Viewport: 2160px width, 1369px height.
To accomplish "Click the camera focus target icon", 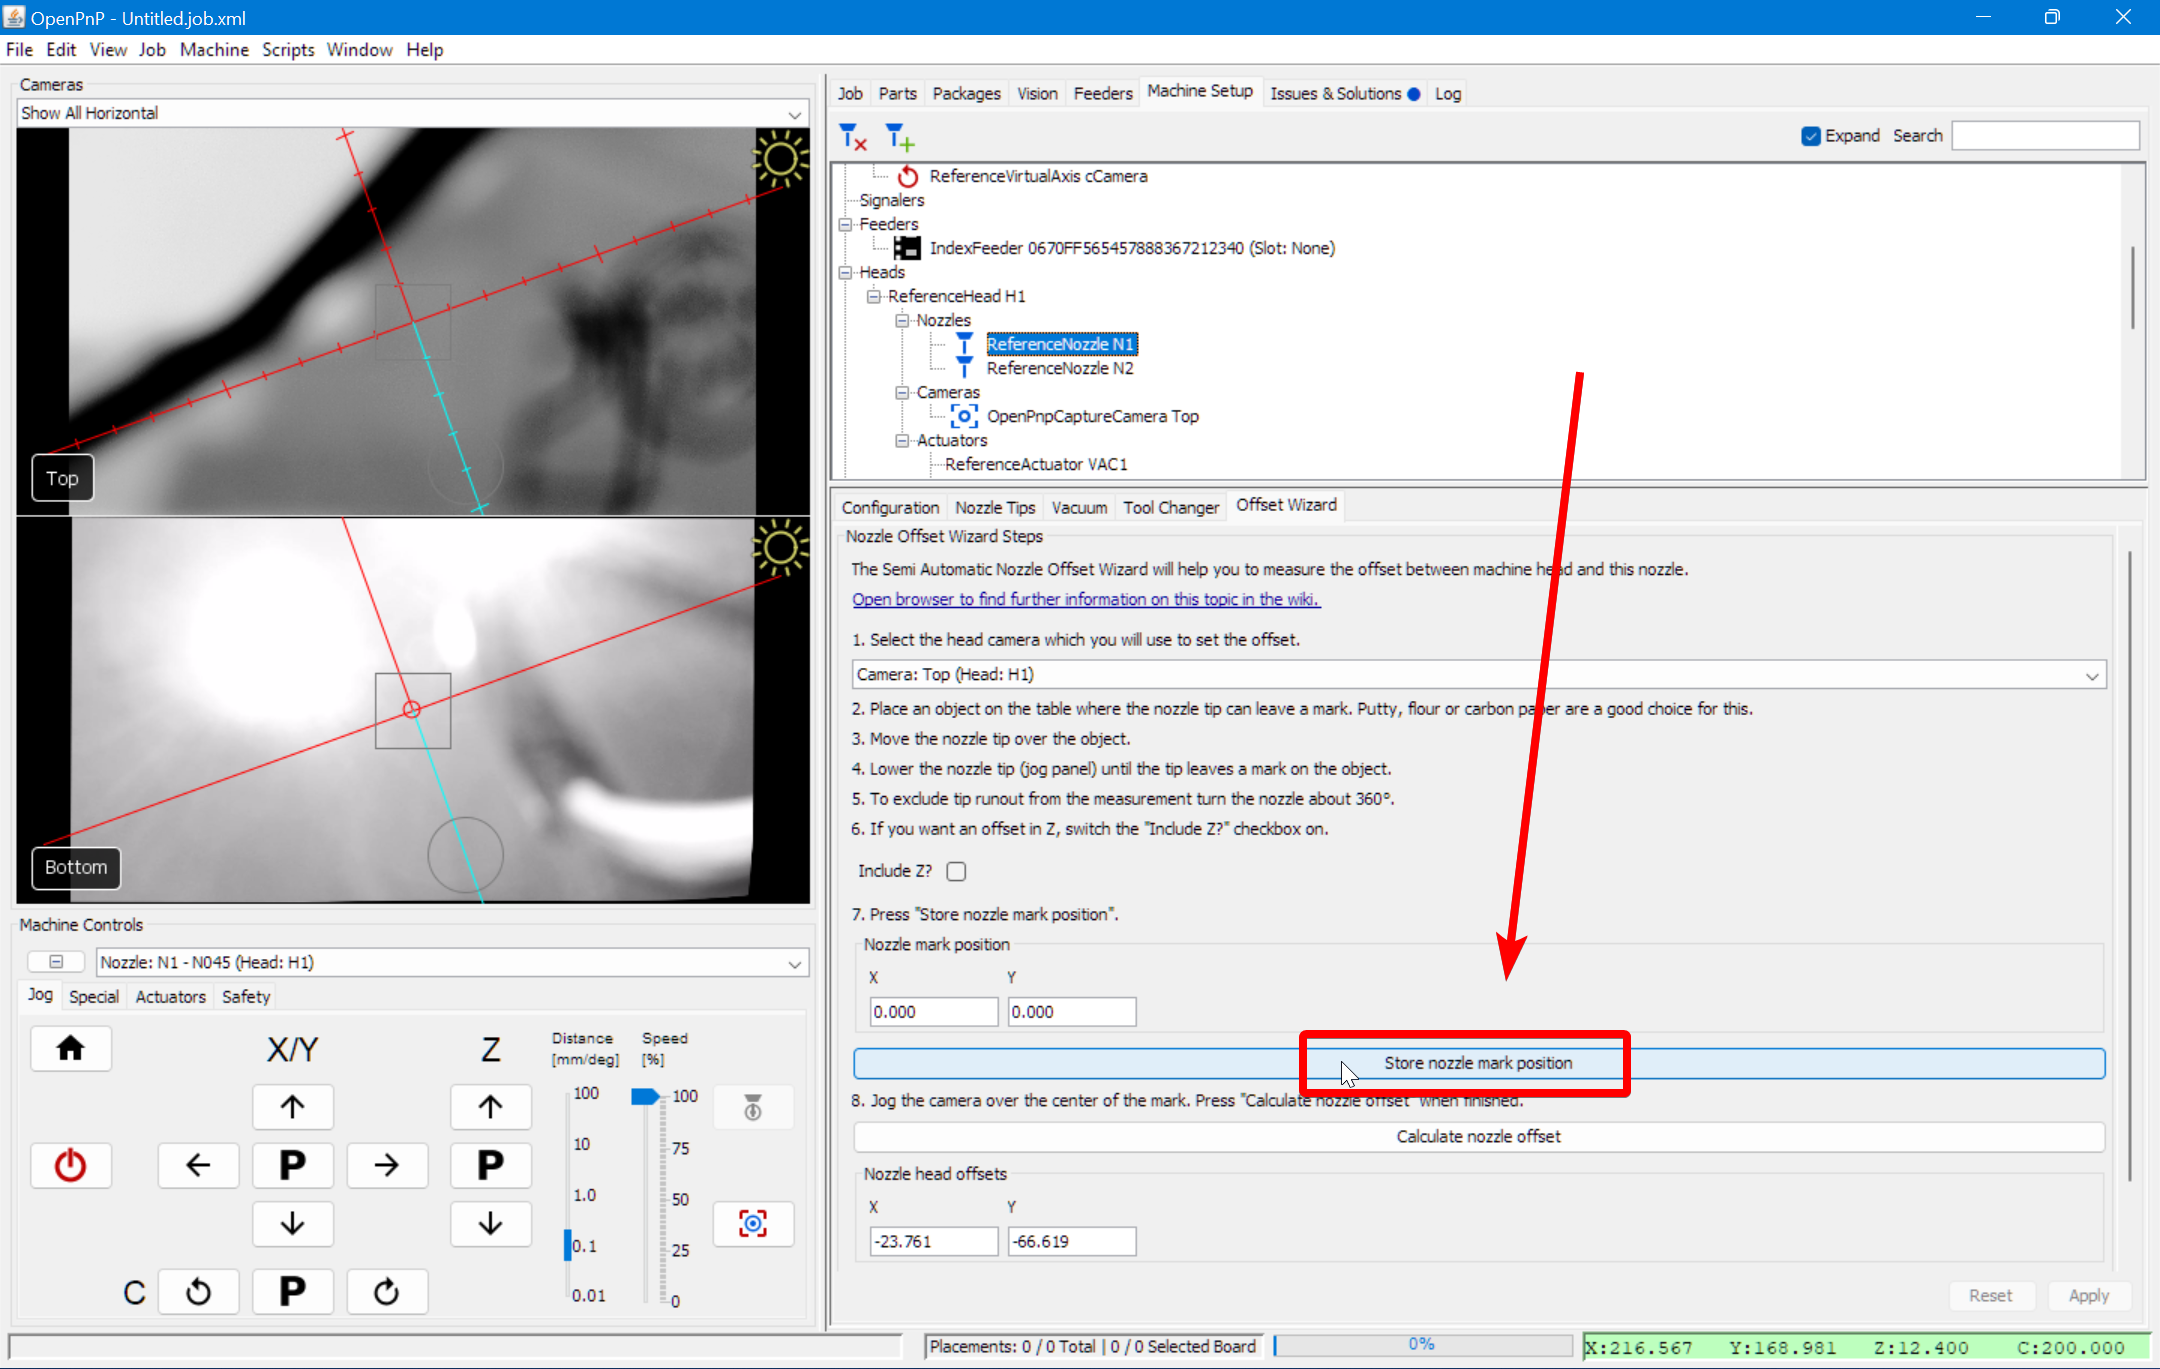I will coord(752,1223).
